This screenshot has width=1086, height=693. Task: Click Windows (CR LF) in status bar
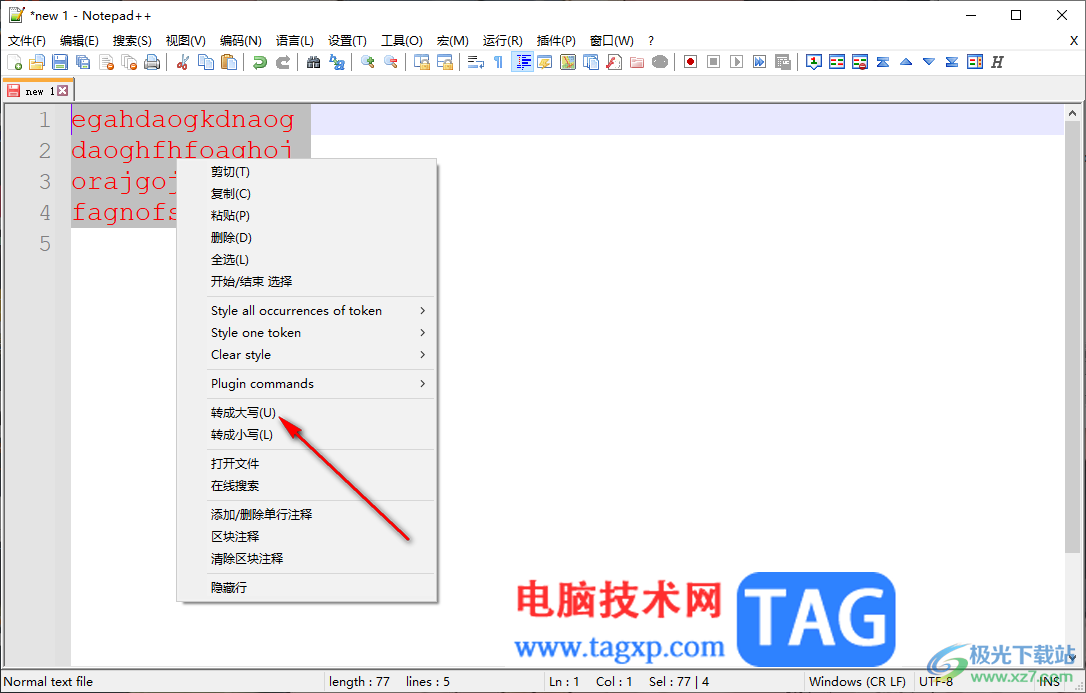click(857, 682)
